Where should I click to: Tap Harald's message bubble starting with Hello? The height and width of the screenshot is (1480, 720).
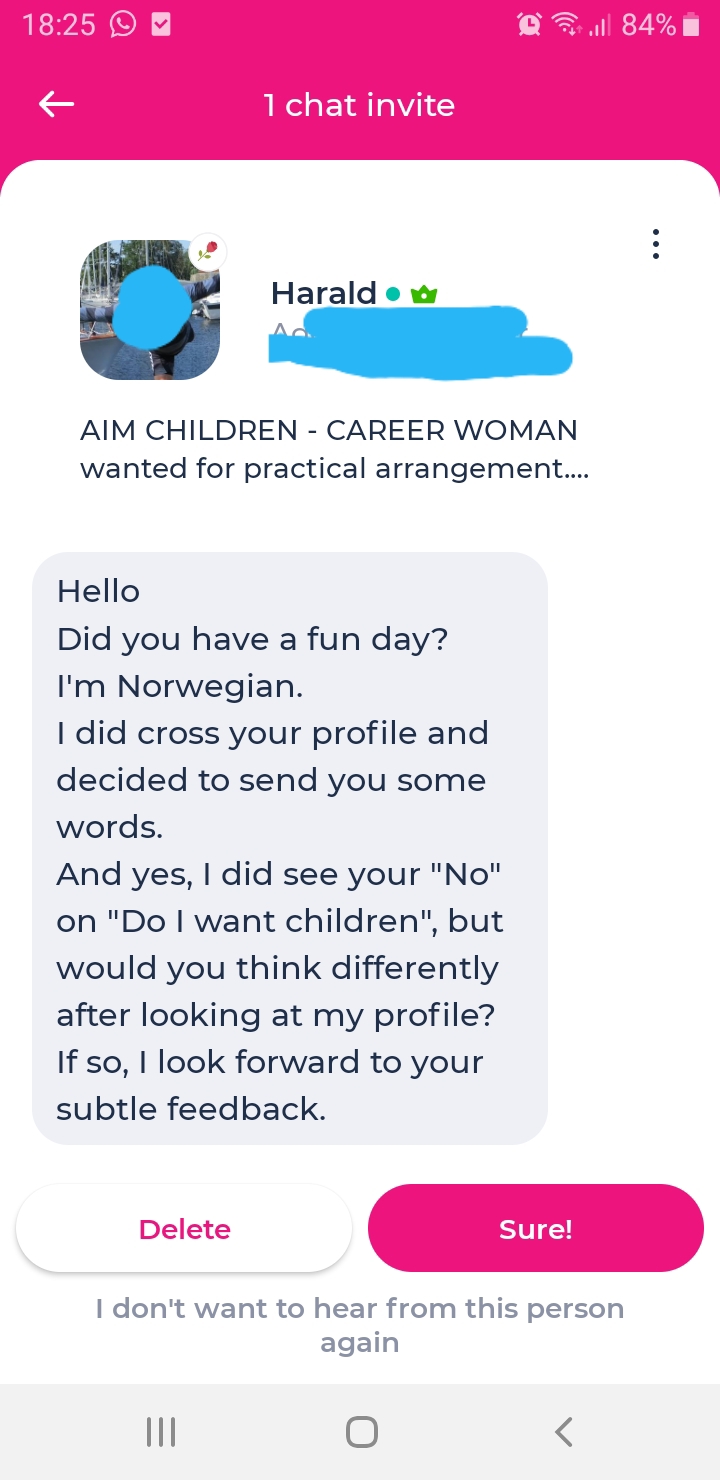tap(290, 848)
